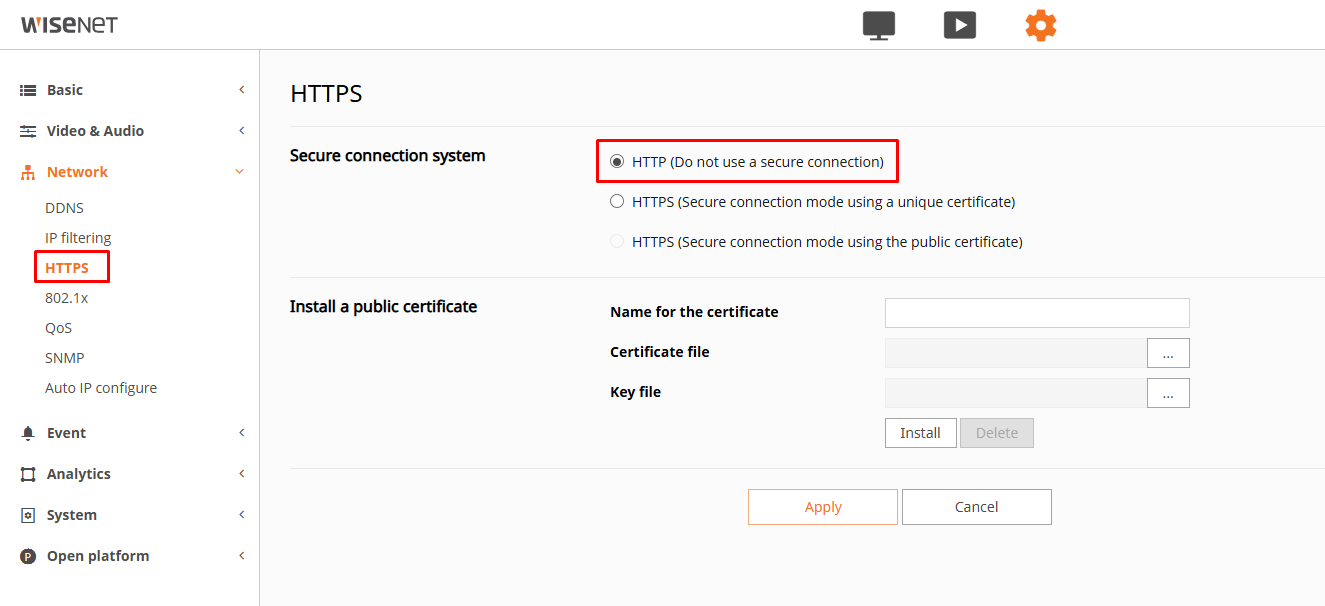
Task: Select HTTPS unique certificate mode
Action: coord(617,201)
